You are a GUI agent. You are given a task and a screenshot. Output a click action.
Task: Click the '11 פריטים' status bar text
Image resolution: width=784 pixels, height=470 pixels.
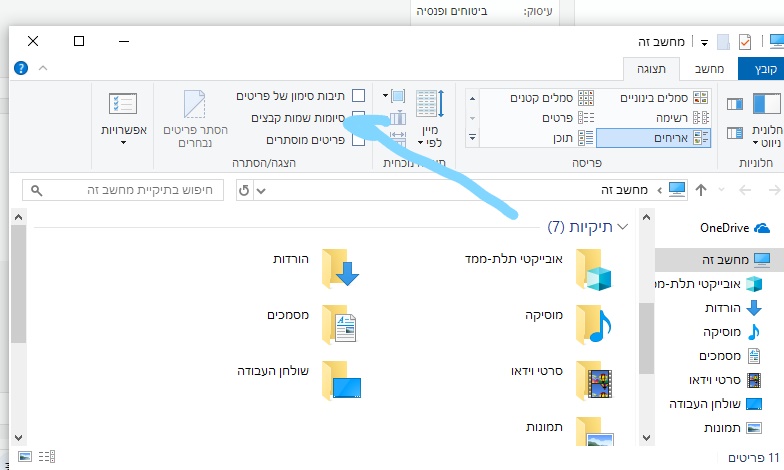(x=754, y=458)
